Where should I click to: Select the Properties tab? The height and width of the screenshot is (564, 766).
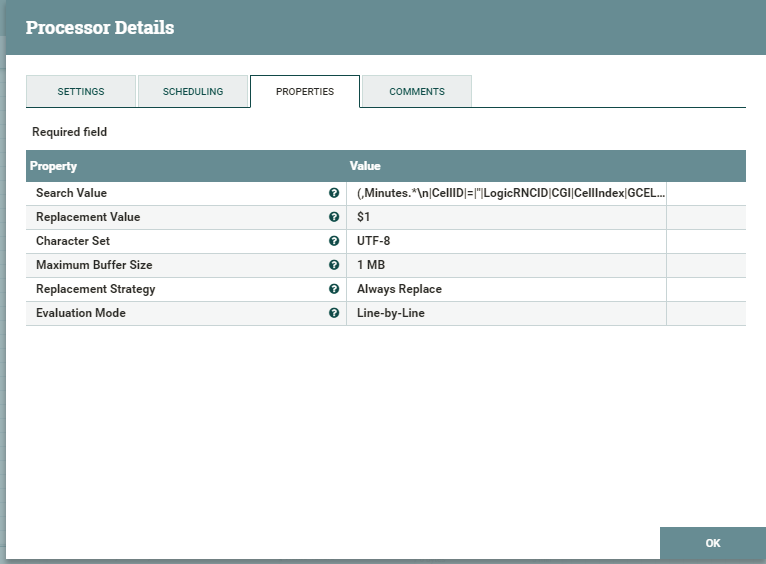(305, 91)
